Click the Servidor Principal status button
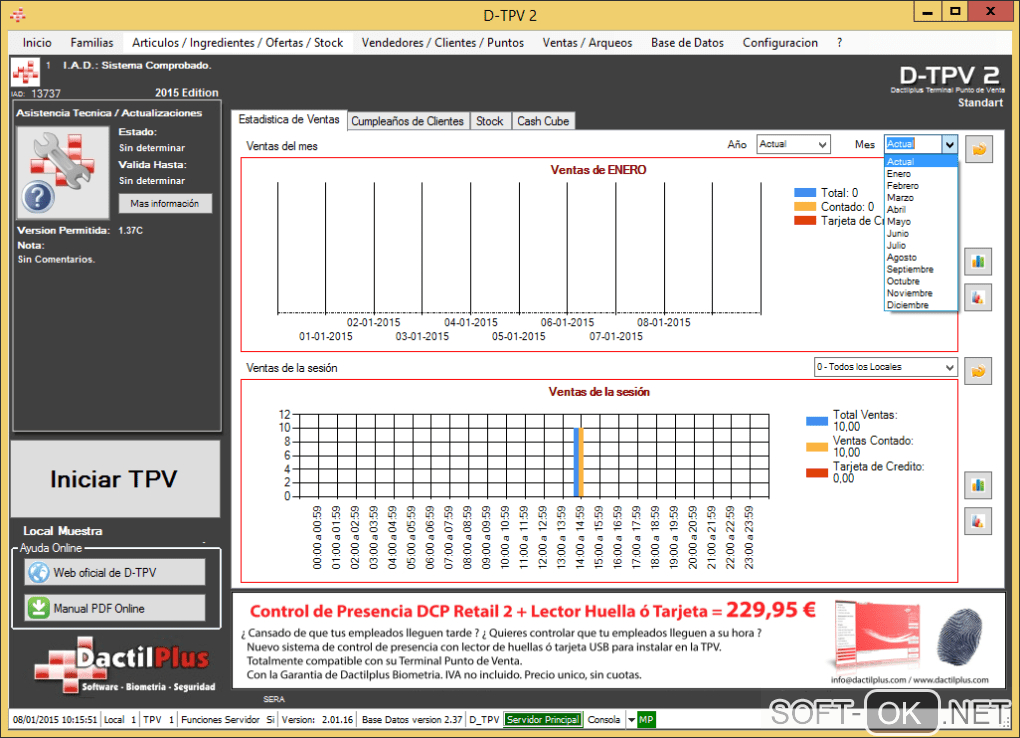Image resolution: width=1020 pixels, height=738 pixels. [x=543, y=720]
